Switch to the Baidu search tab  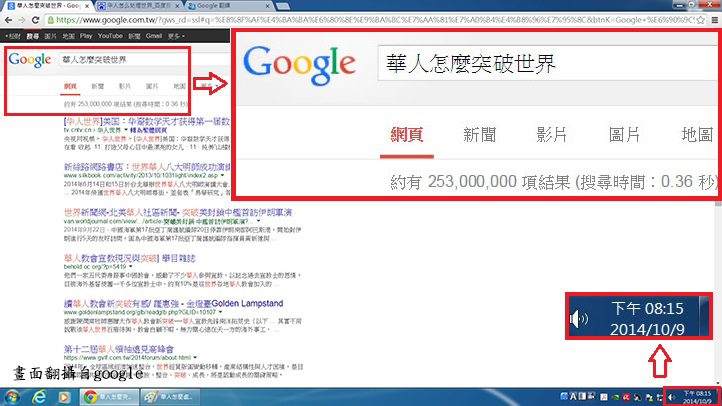coord(138,6)
